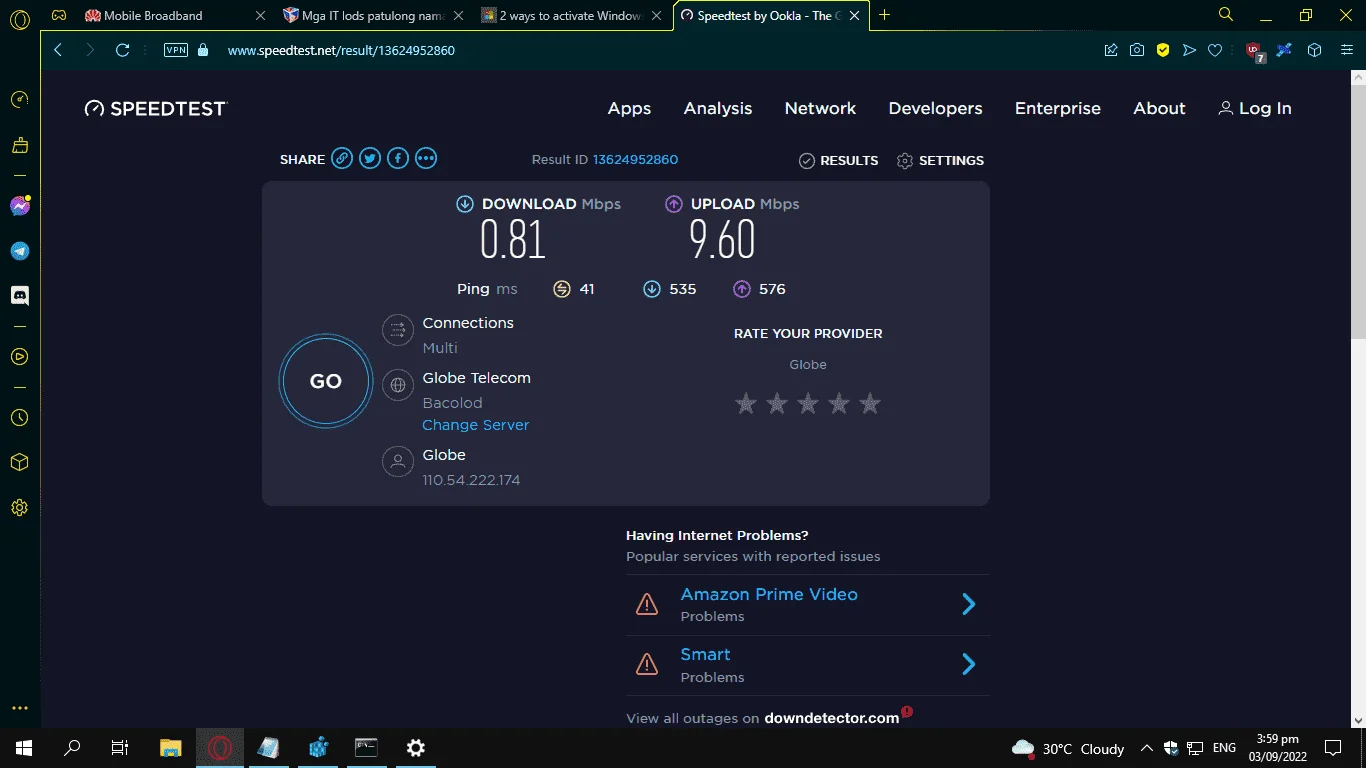Open Easy Setup sliders icon
Viewport: 1366px width, 768px height.
point(1346,50)
